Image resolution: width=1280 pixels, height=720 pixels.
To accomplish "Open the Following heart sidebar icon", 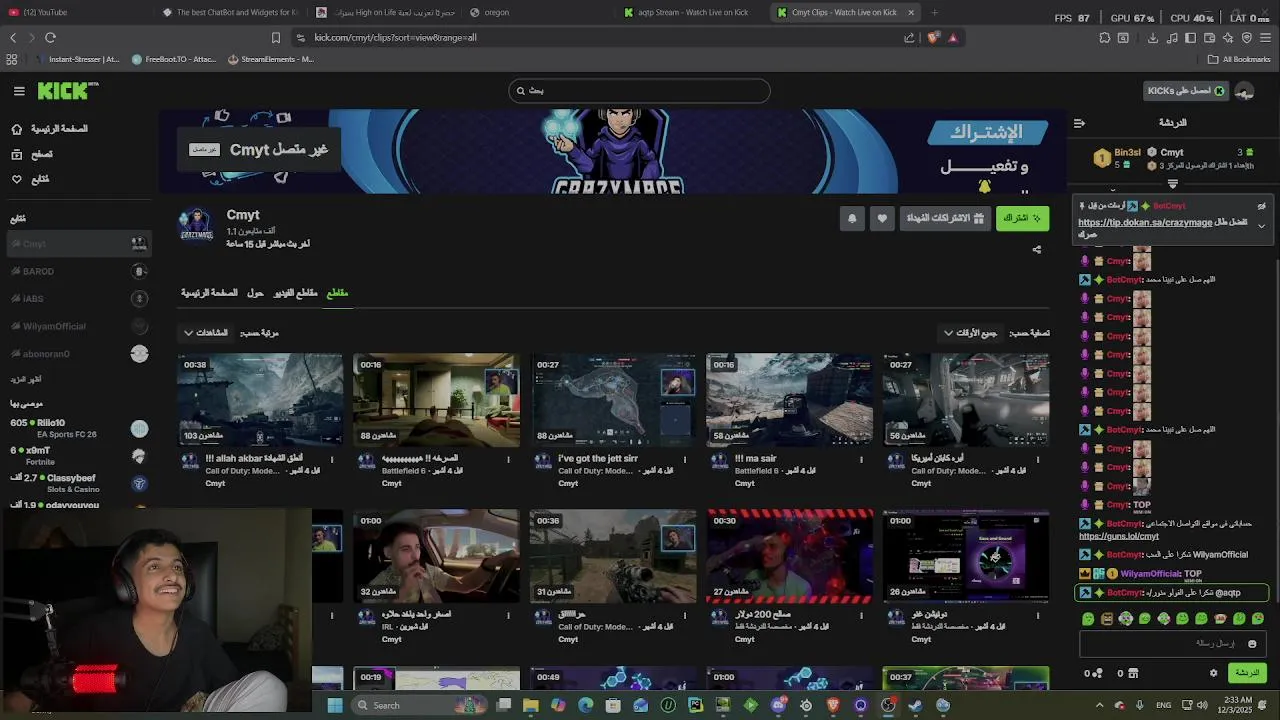I will 17,179.
